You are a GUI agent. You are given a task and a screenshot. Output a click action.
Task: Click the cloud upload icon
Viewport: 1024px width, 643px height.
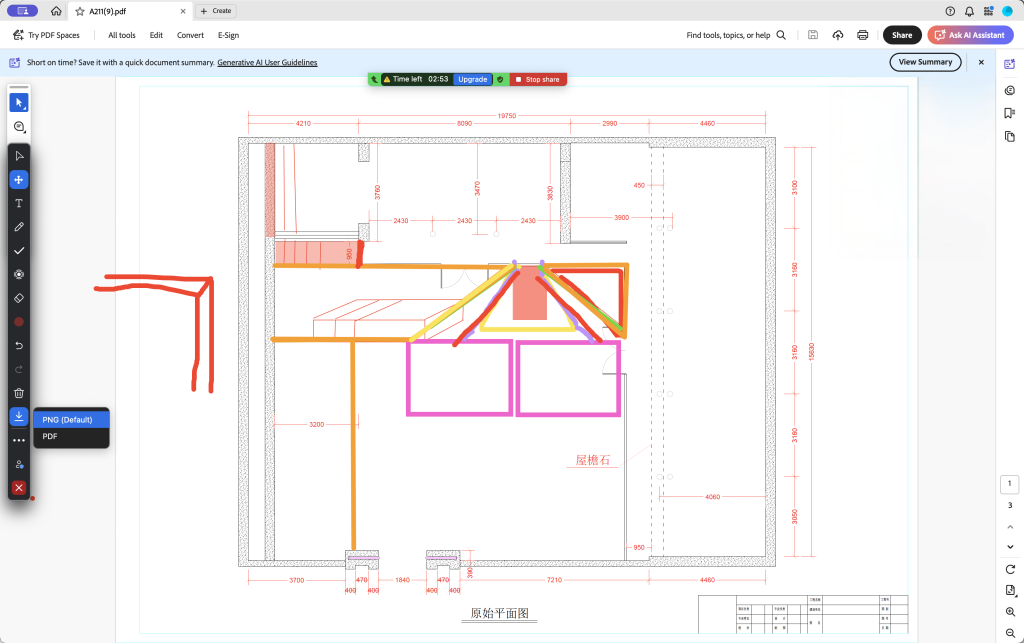(x=837, y=35)
